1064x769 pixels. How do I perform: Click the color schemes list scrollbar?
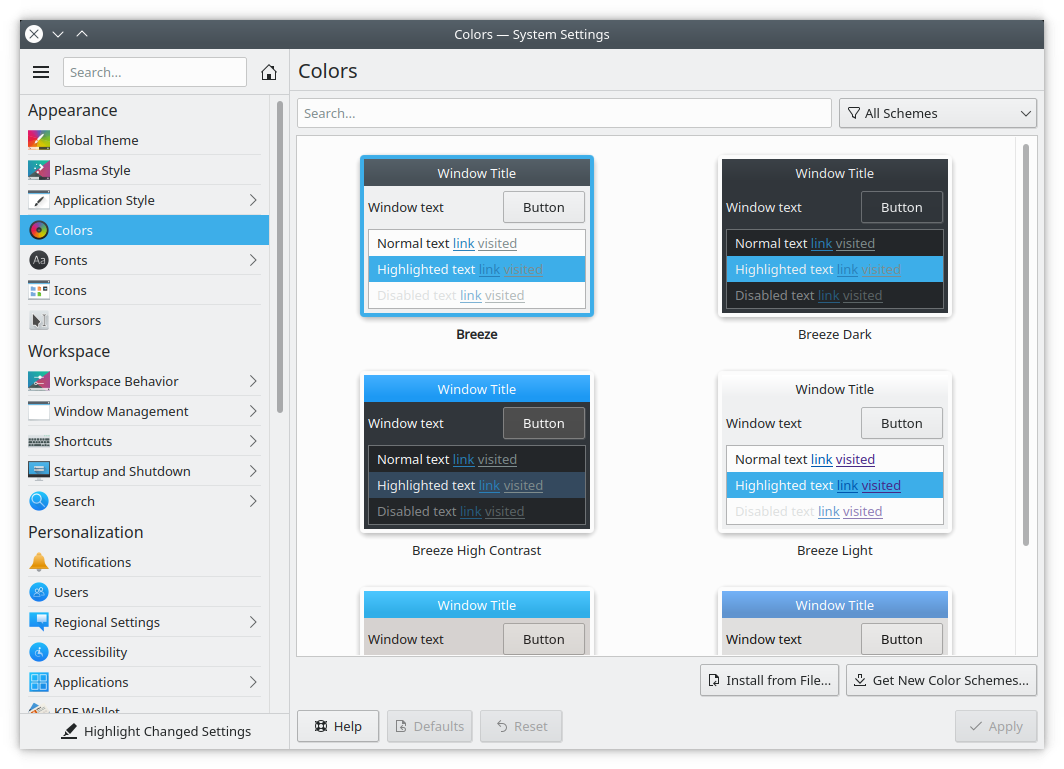[1025, 344]
